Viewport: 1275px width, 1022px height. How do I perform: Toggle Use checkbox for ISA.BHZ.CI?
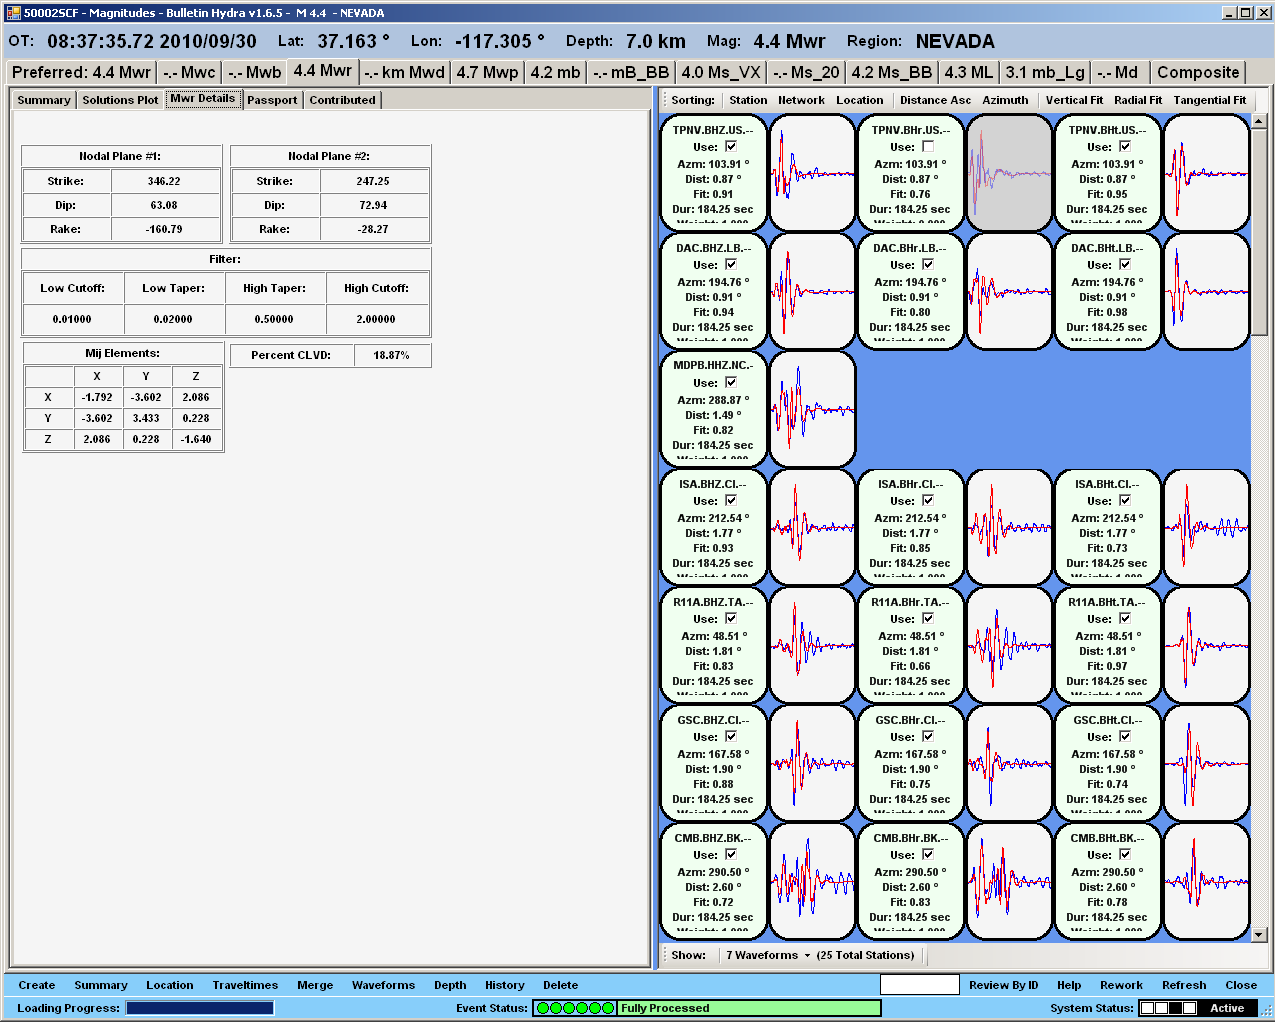[731, 500]
